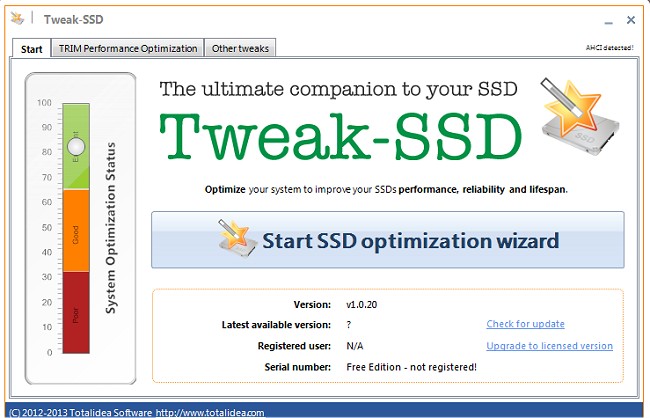Screen dimensions: 650x418
Task: Click the version value 'v1.0.20'
Action: coord(361,305)
